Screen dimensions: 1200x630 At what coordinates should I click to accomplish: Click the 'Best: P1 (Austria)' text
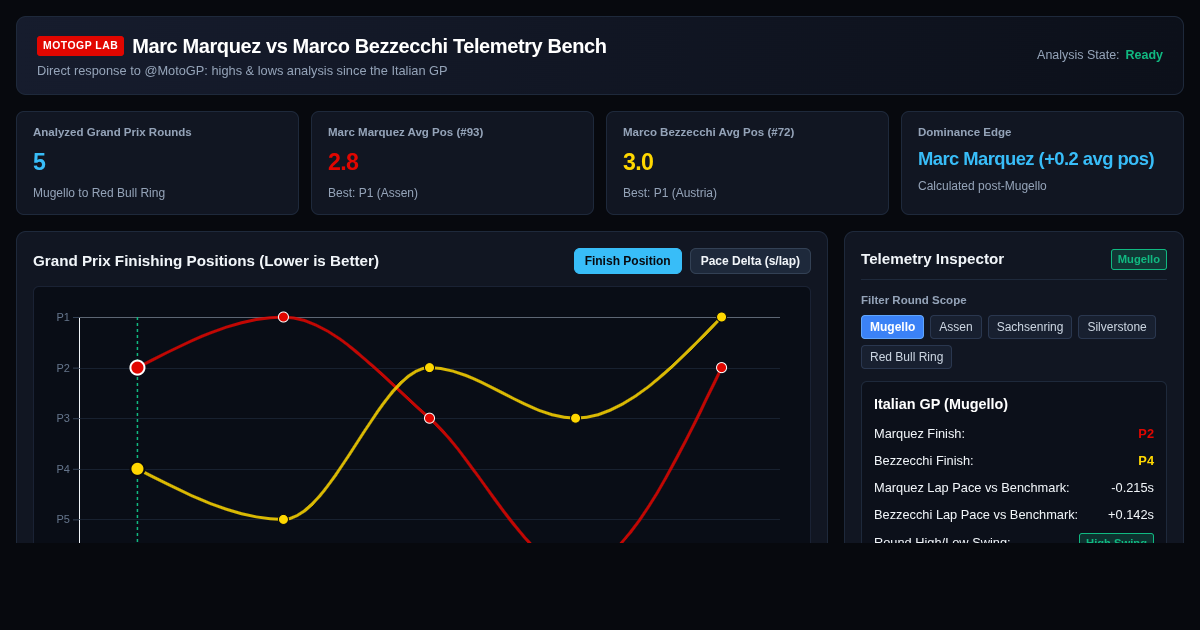pyautogui.click(x=670, y=193)
